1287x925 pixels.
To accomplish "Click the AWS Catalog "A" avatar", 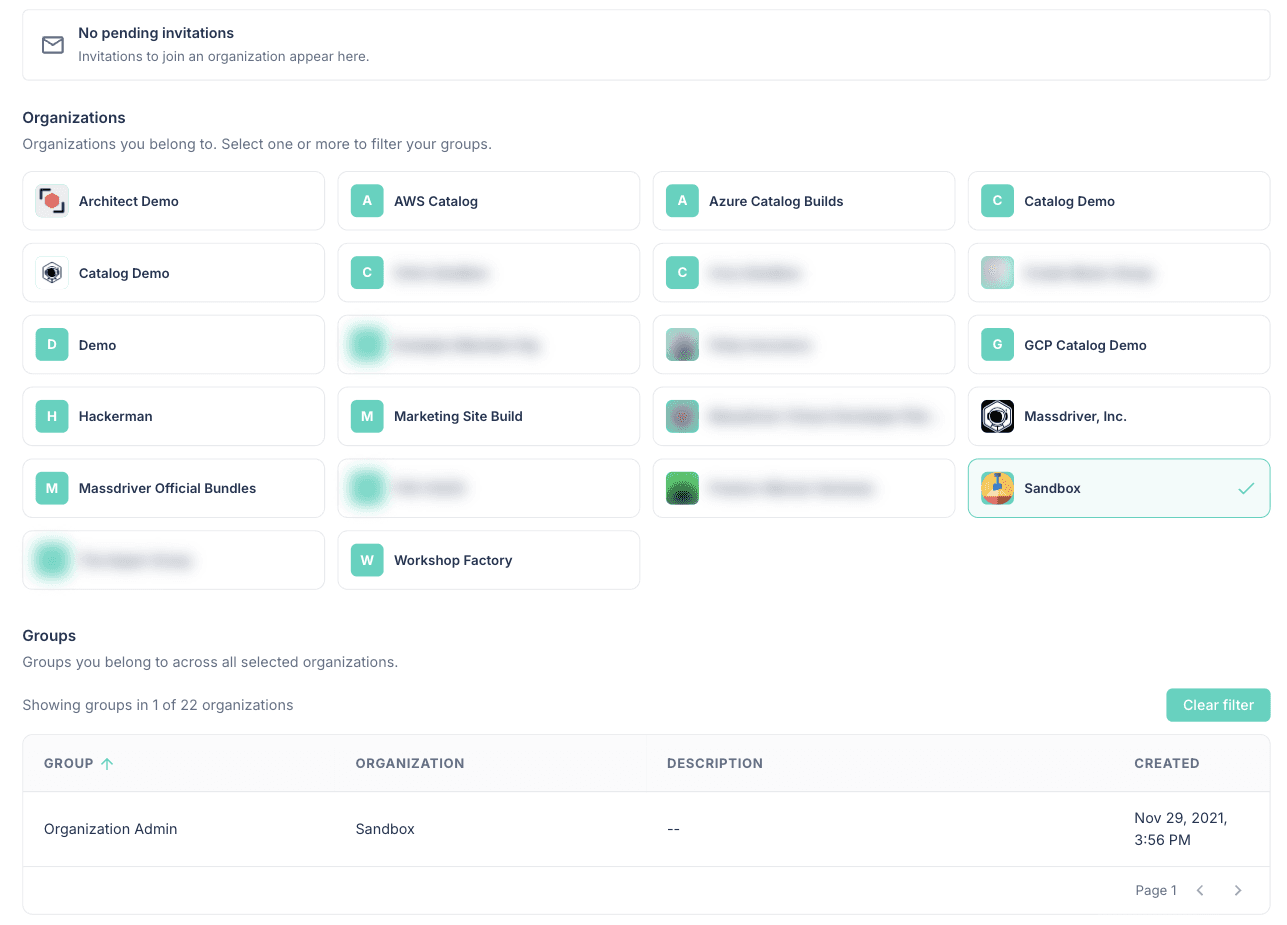I will tap(367, 201).
